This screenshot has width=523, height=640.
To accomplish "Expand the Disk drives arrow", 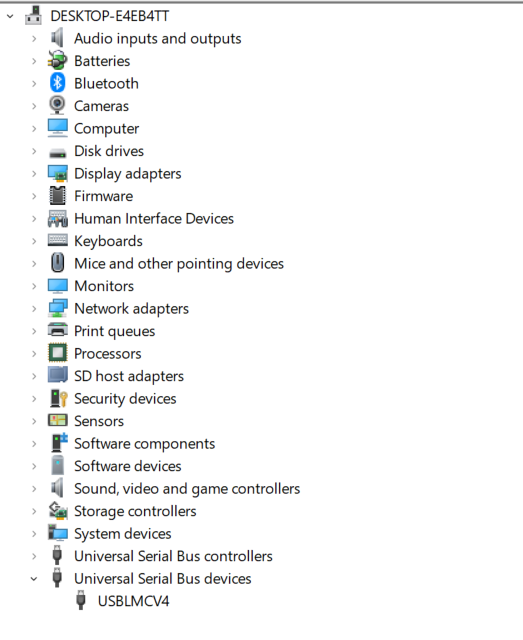I will click(x=34, y=151).
